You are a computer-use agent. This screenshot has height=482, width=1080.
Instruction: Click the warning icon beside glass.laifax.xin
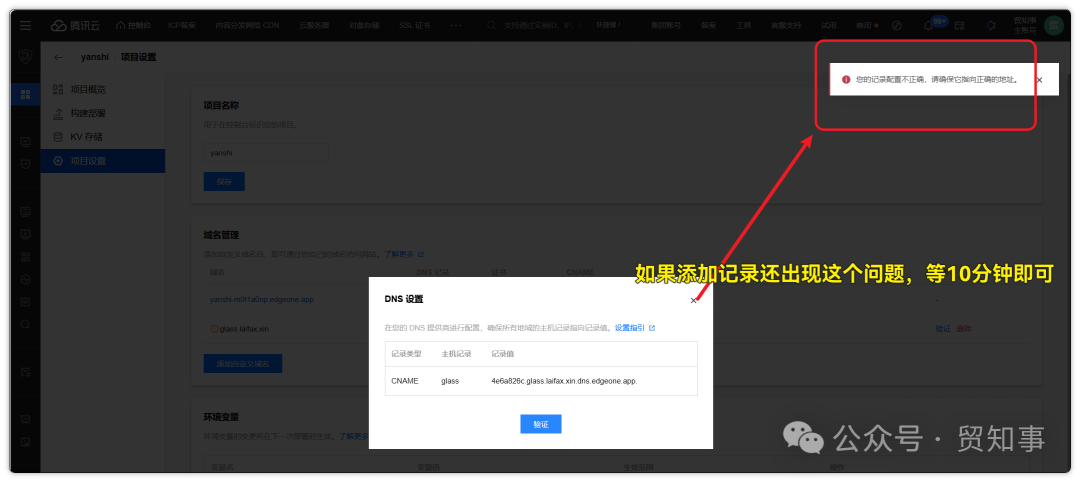(214, 329)
